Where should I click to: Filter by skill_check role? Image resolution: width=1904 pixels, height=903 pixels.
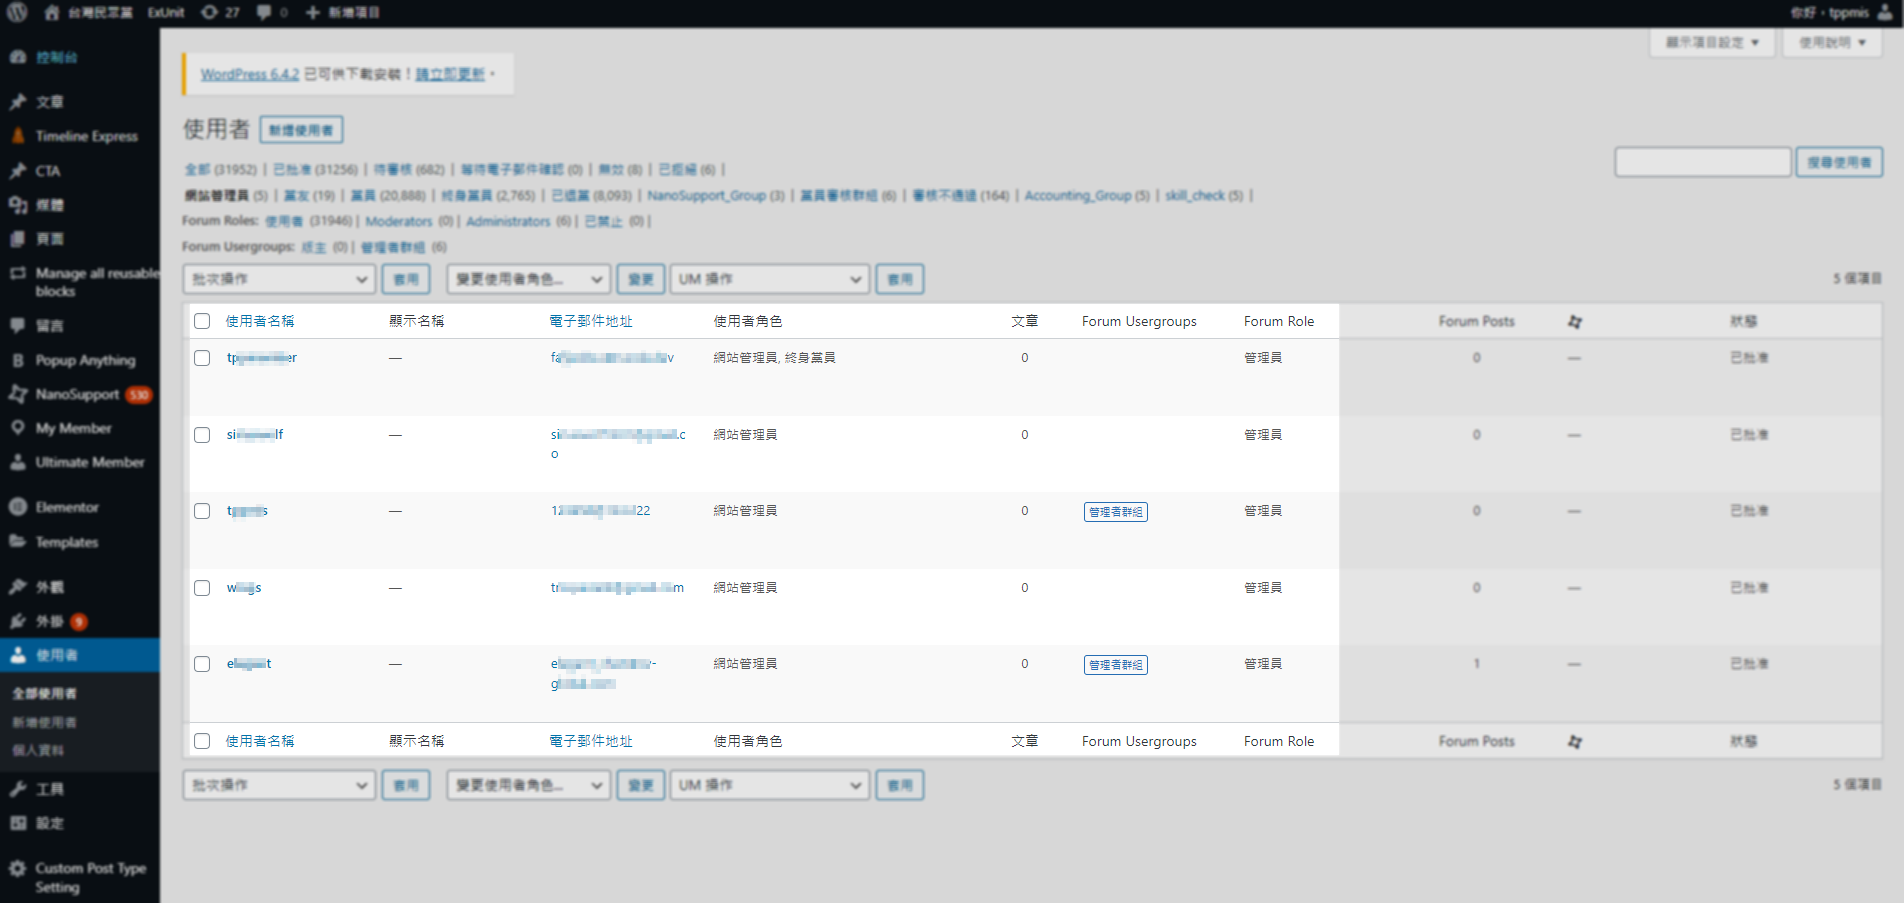coord(1194,195)
